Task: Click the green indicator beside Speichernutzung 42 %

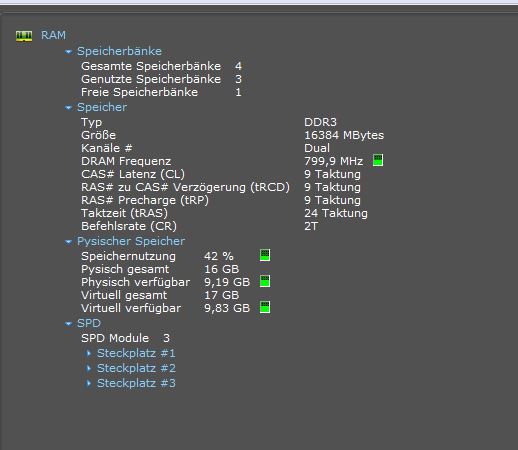Action: [265, 255]
